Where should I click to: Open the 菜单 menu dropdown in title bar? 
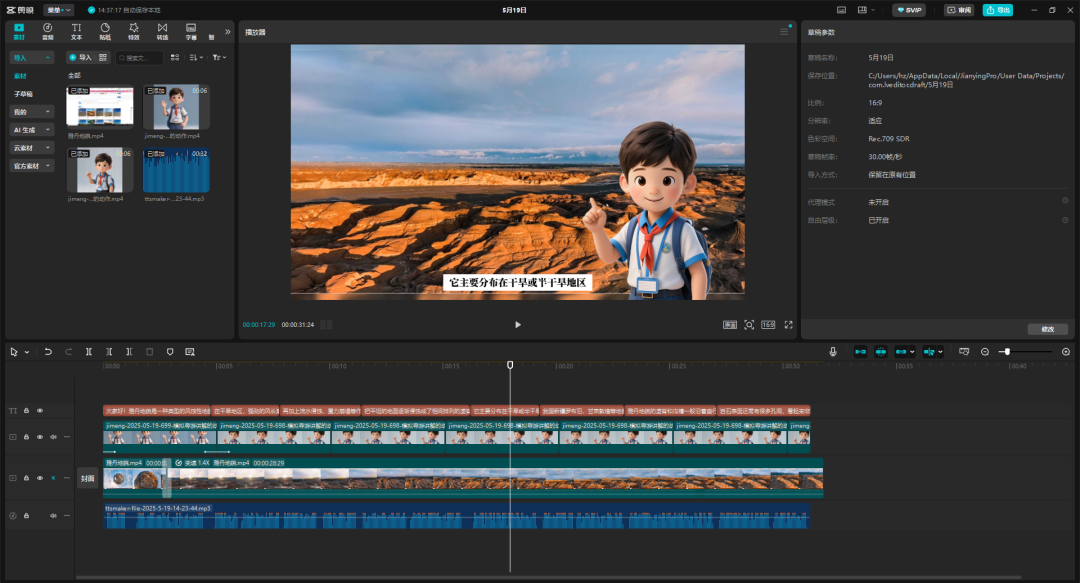pyautogui.click(x=58, y=10)
